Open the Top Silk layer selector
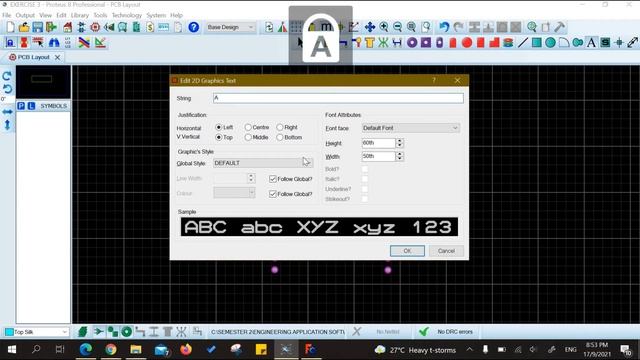Screen dimensions: 640x360 click(36, 332)
